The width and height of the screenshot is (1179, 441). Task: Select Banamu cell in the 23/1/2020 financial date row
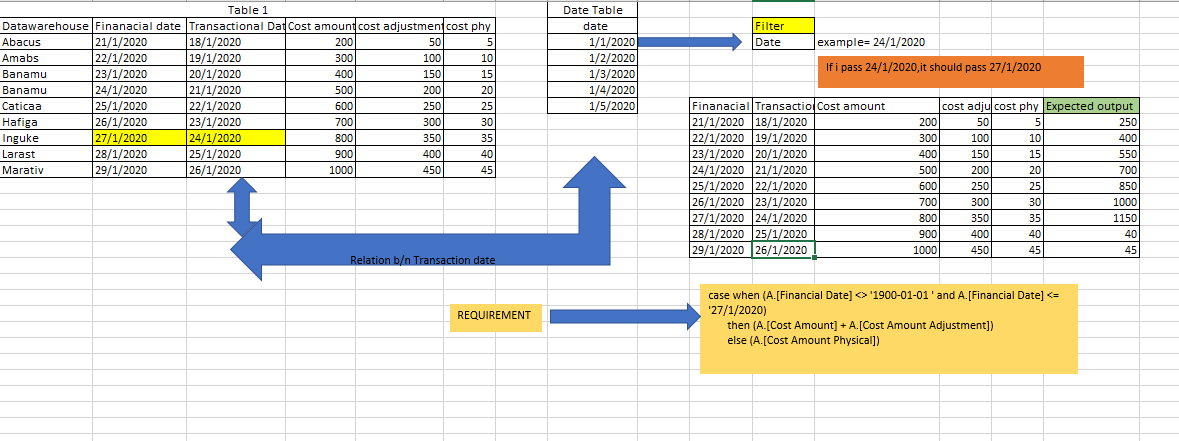(47, 74)
